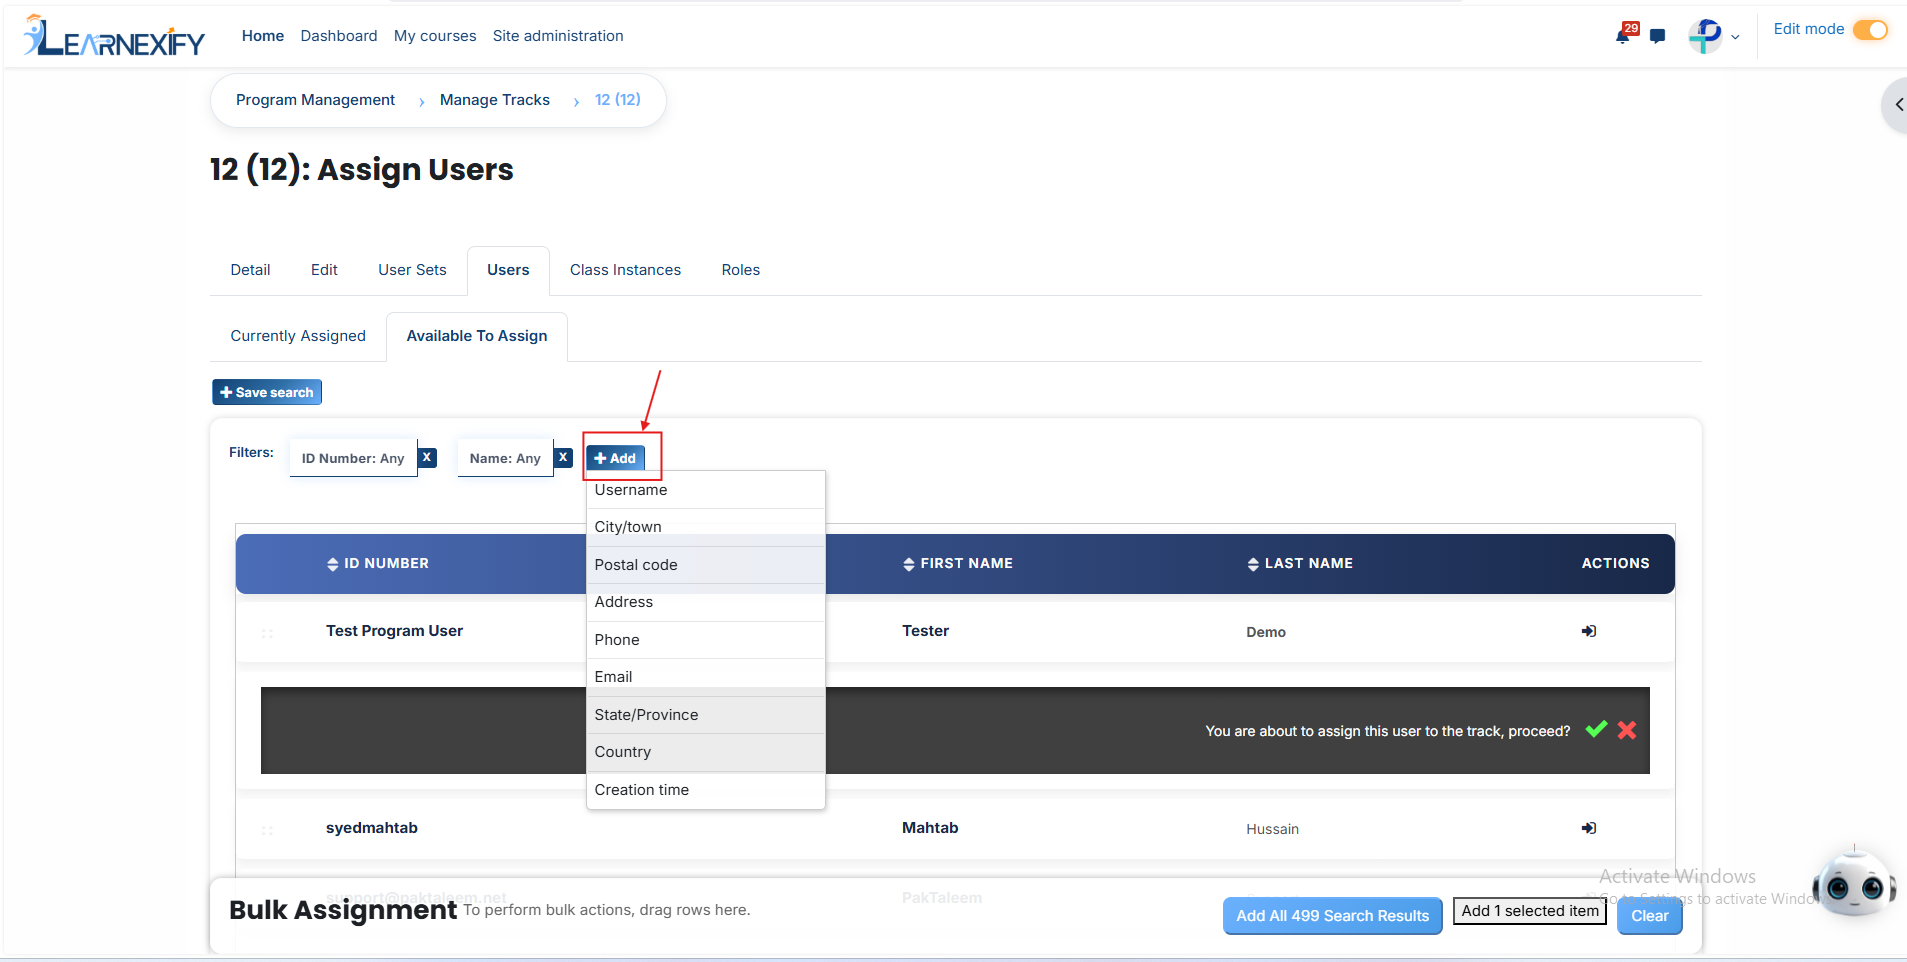Image resolution: width=1907 pixels, height=962 pixels.
Task: Open Manage Tracks breadcrumb link
Action: tap(495, 100)
